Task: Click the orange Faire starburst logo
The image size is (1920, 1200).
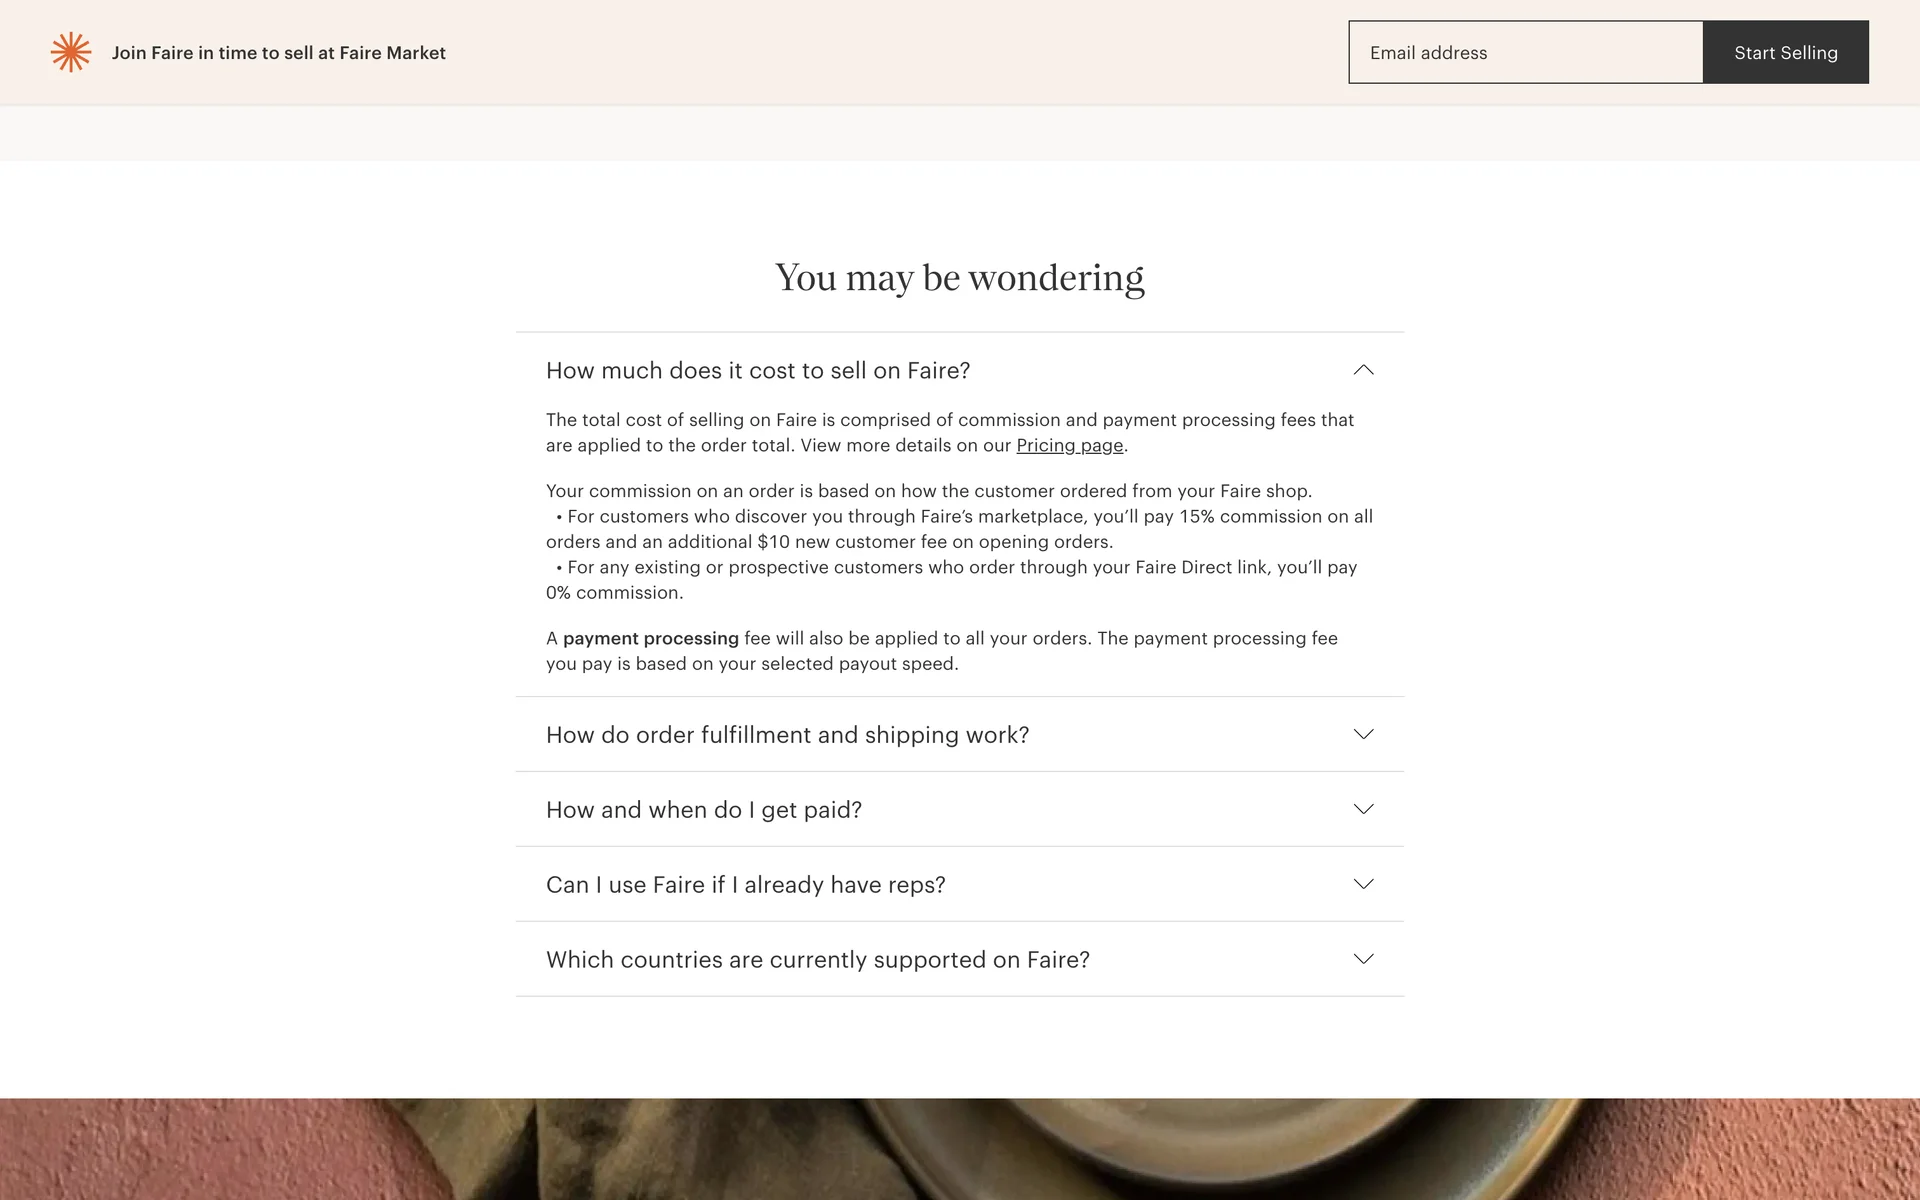Action: tap(71, 52)
